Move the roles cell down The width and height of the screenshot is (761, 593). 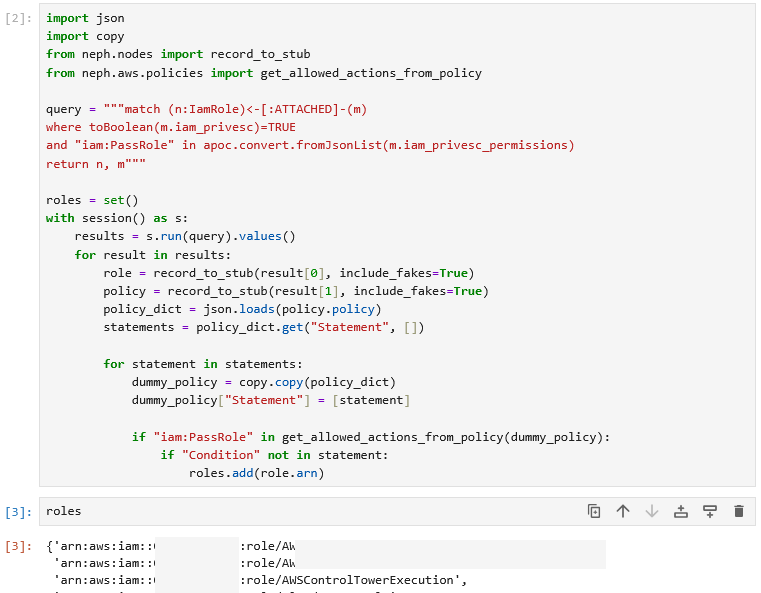click(x=652, y=511)
